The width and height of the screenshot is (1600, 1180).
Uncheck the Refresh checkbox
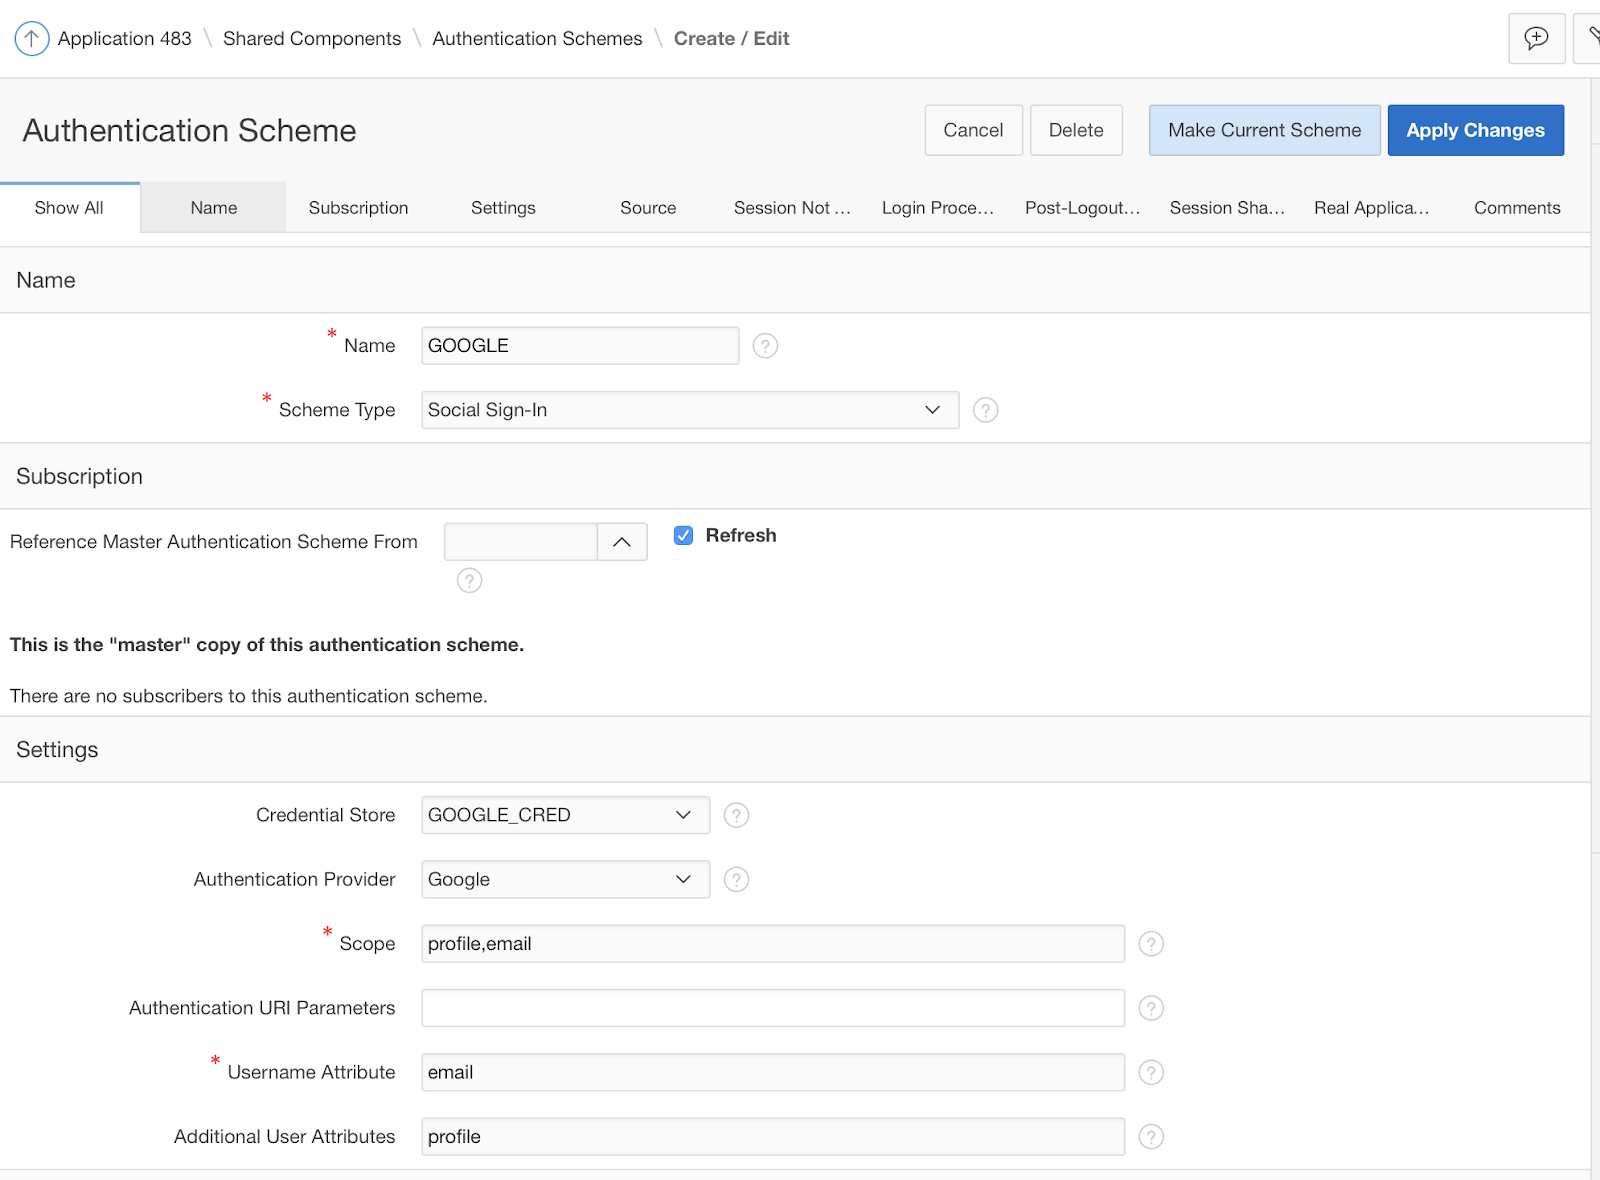pyautogui.click(x=683, y=535)
